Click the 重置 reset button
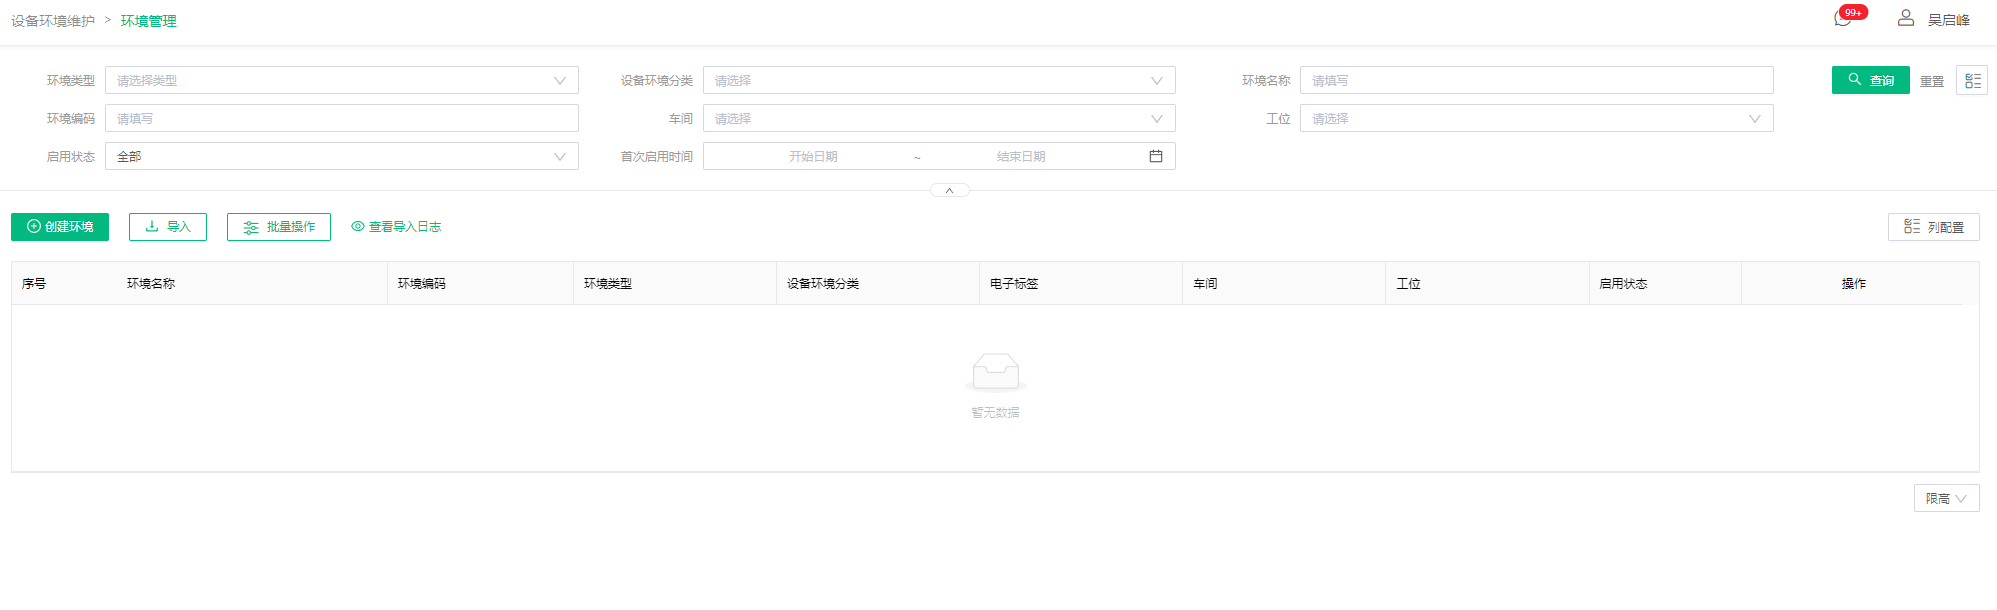Viewport: 1997px width, 610px height. click(1932, 81)
